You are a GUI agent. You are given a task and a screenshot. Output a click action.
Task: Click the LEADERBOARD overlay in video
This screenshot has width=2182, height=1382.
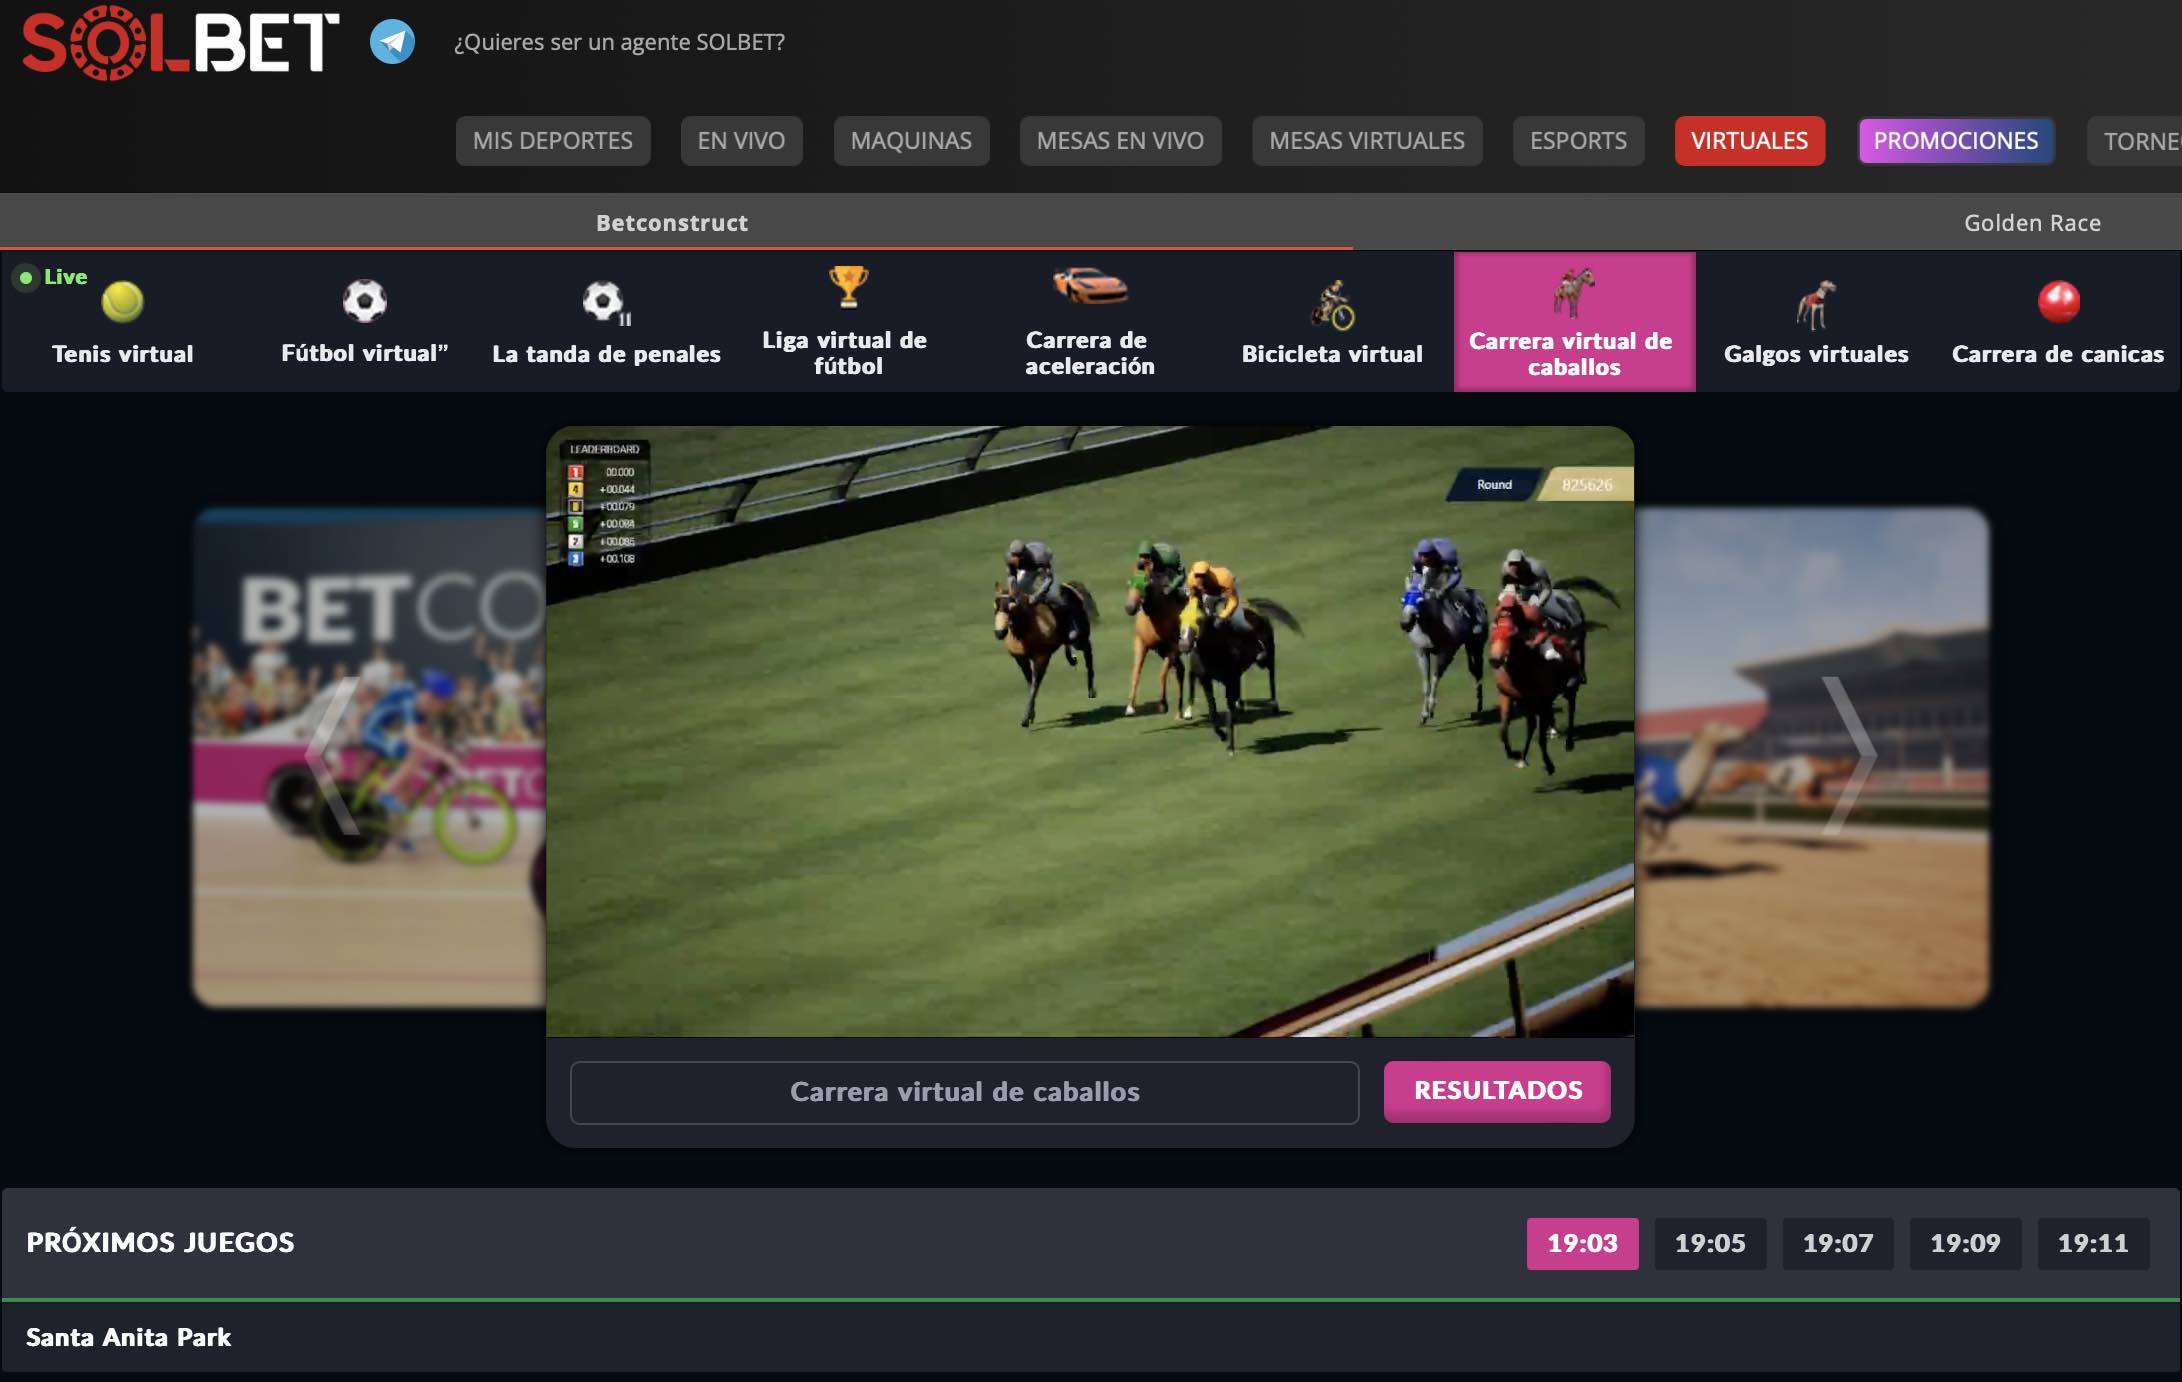(605, 503)
